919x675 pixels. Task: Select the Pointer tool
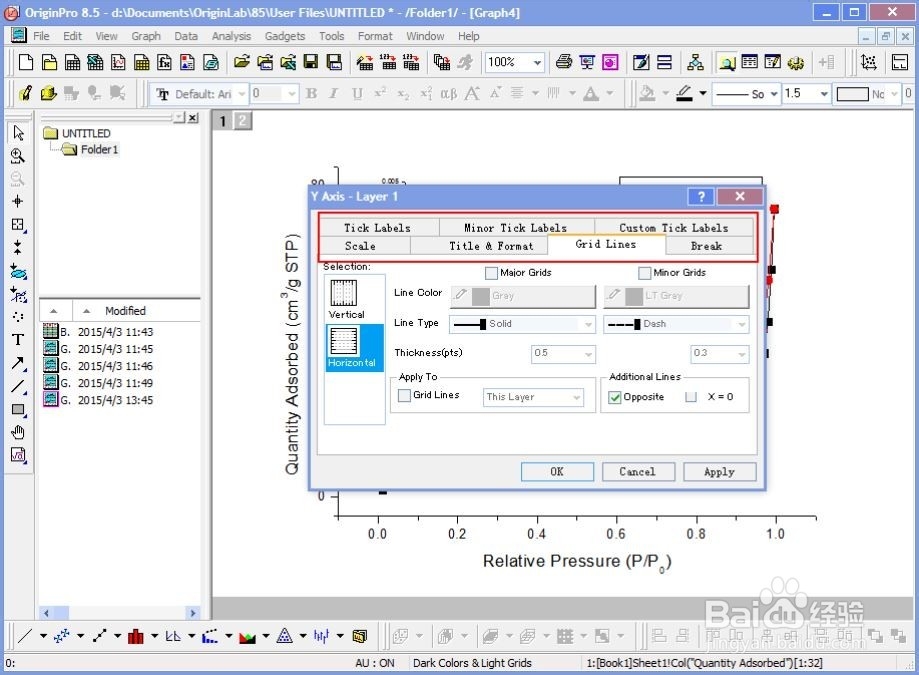pos(18,133)
